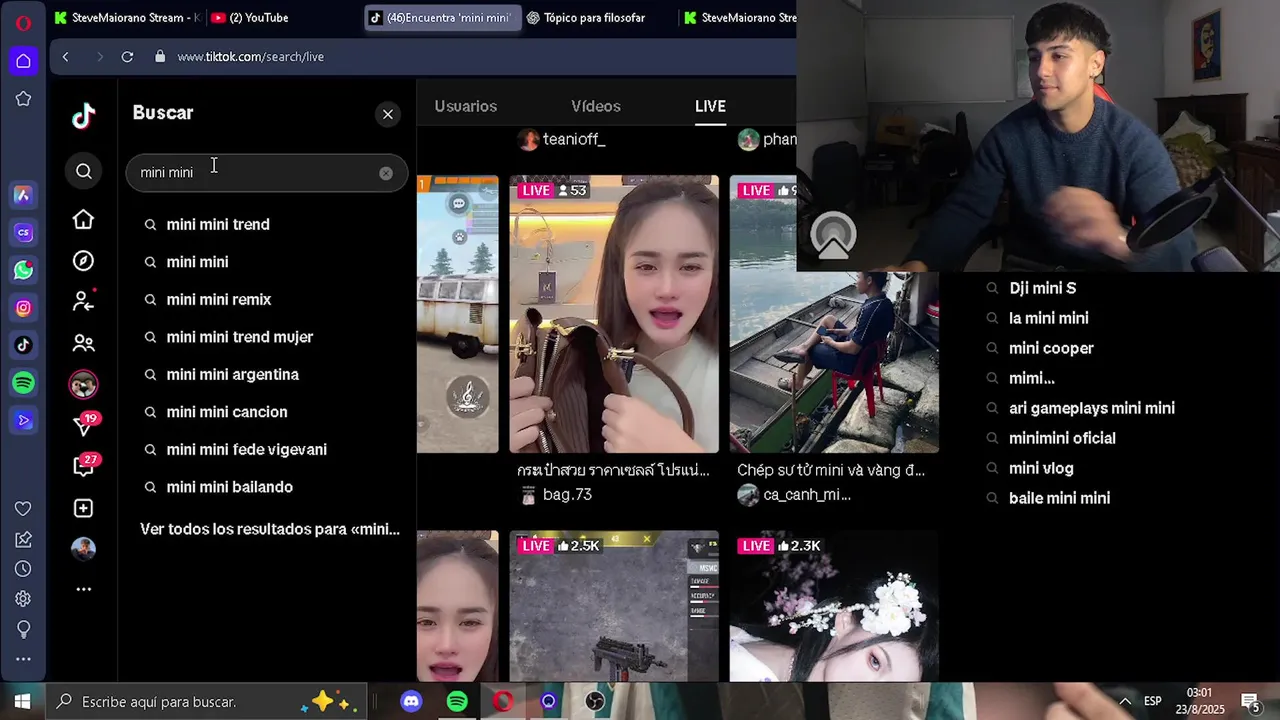
Task: Open the Explore compass icon
Action: coord(84,261)
